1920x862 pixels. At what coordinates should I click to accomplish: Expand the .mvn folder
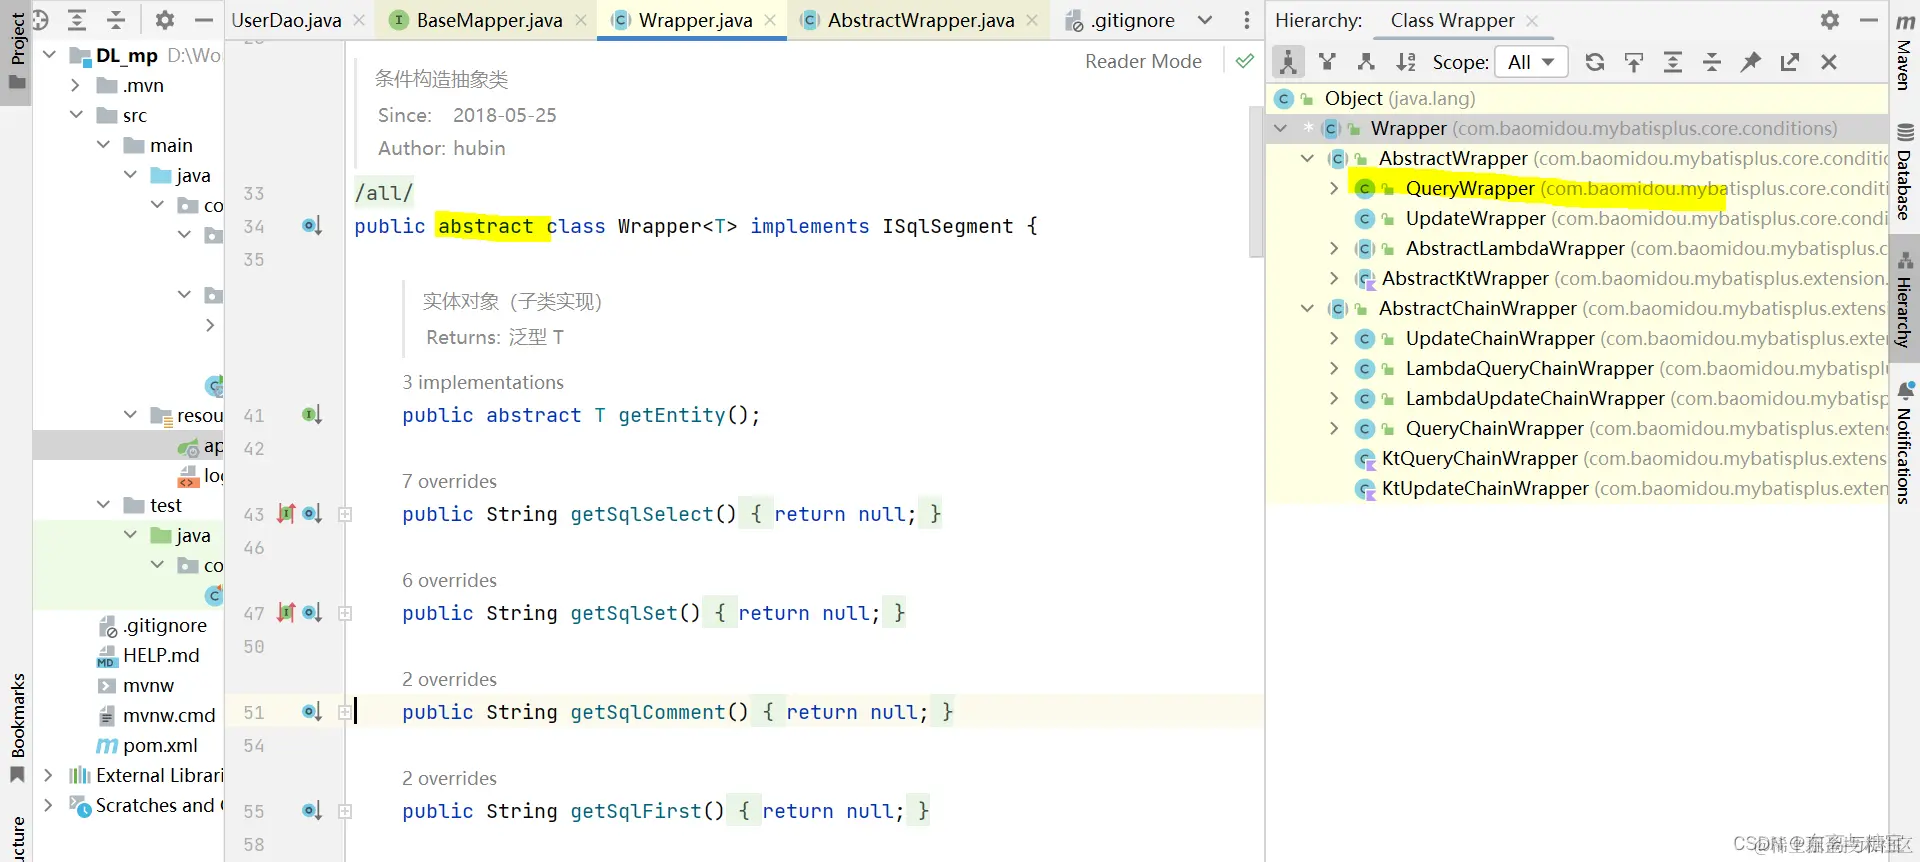coord(75,85)
